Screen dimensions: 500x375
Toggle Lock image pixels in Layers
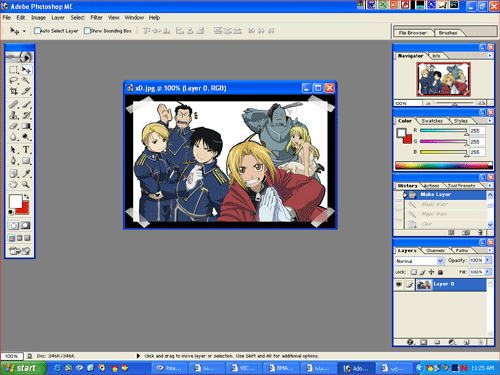(x=422, y=272)
